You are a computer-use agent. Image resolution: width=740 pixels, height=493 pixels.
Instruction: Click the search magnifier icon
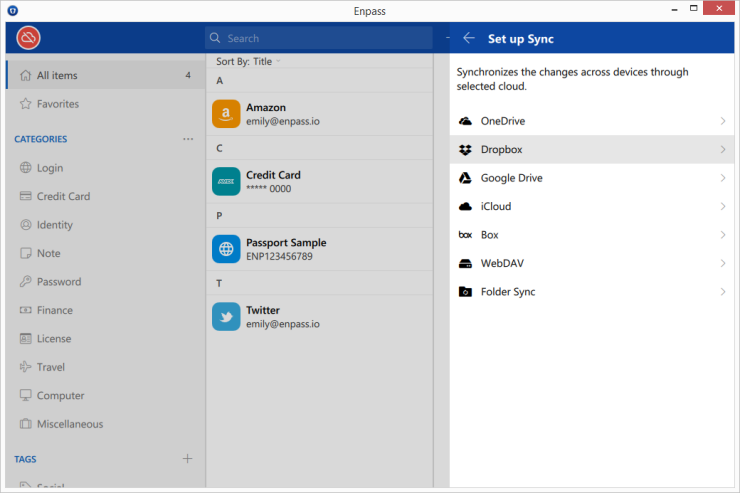coord(215,38)
